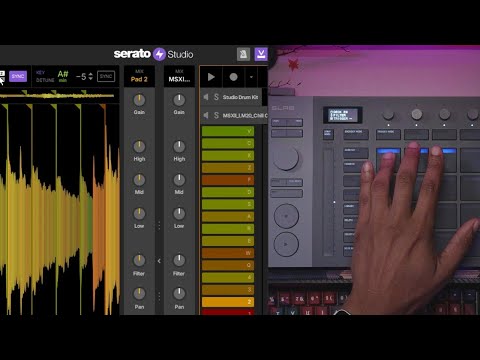Select the orange pad row labeled F

coord(228,180)
